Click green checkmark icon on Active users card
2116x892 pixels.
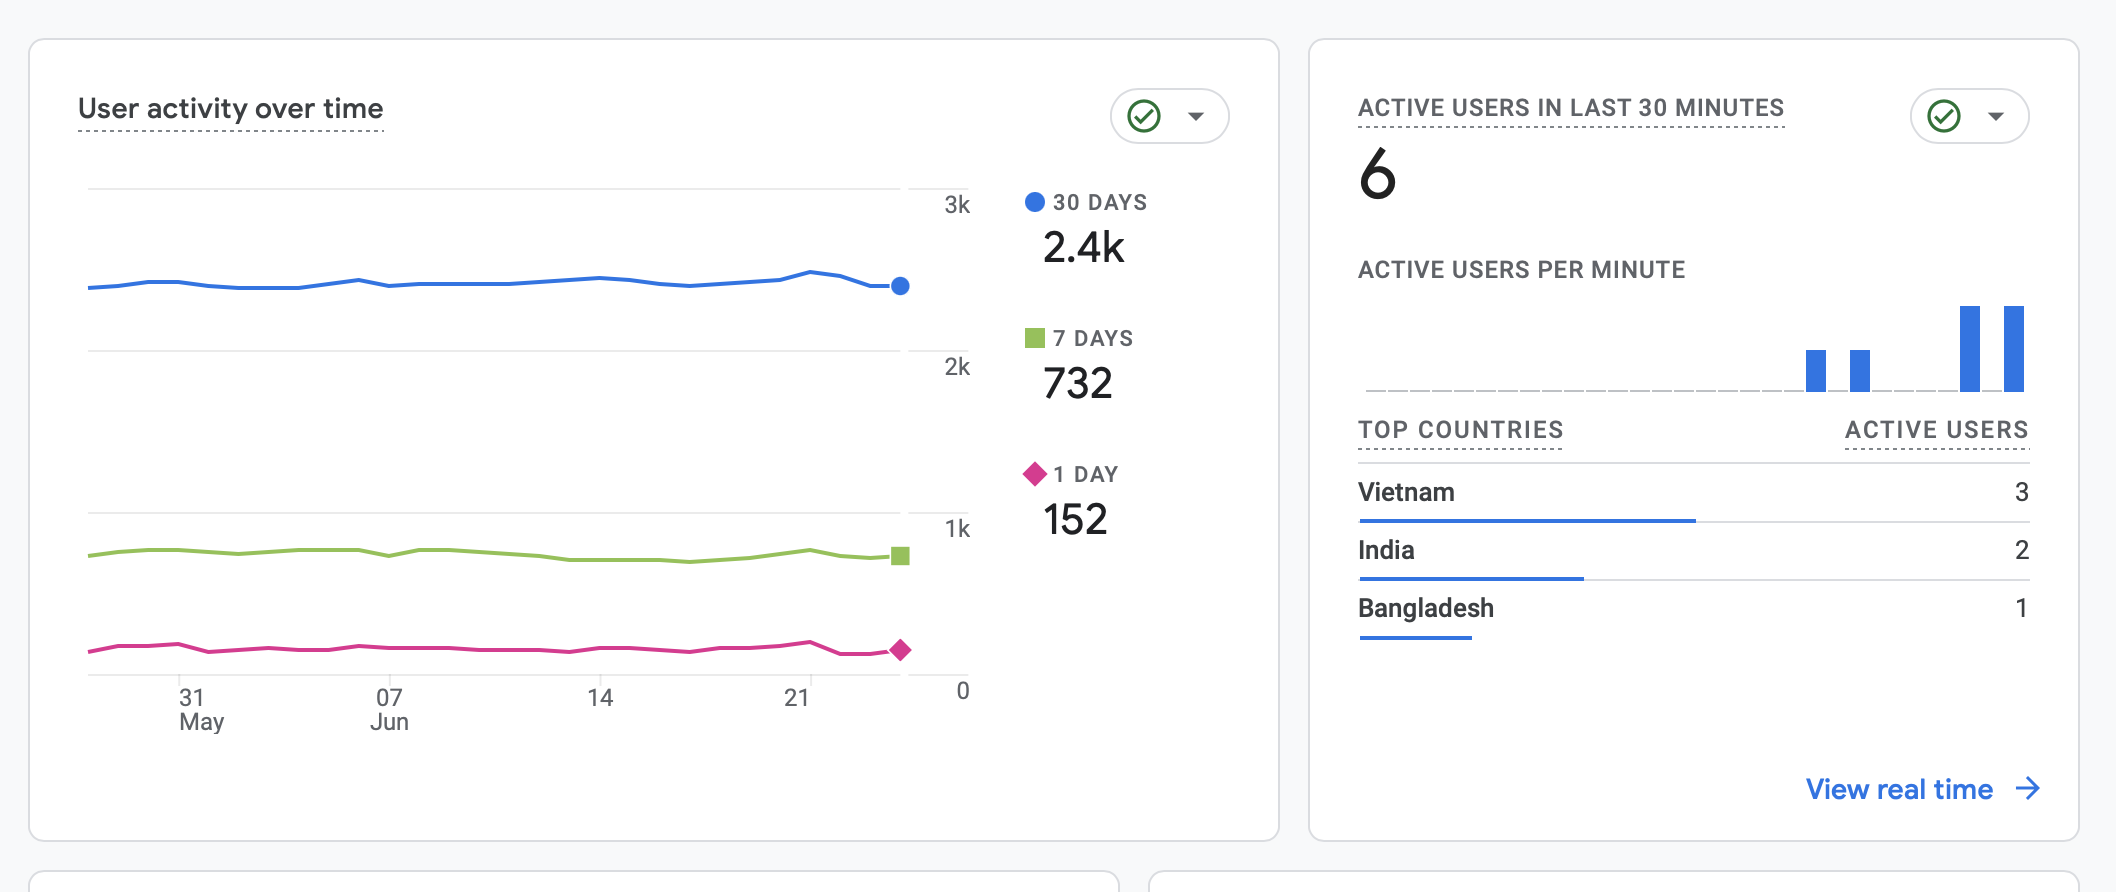point(1944,116)
